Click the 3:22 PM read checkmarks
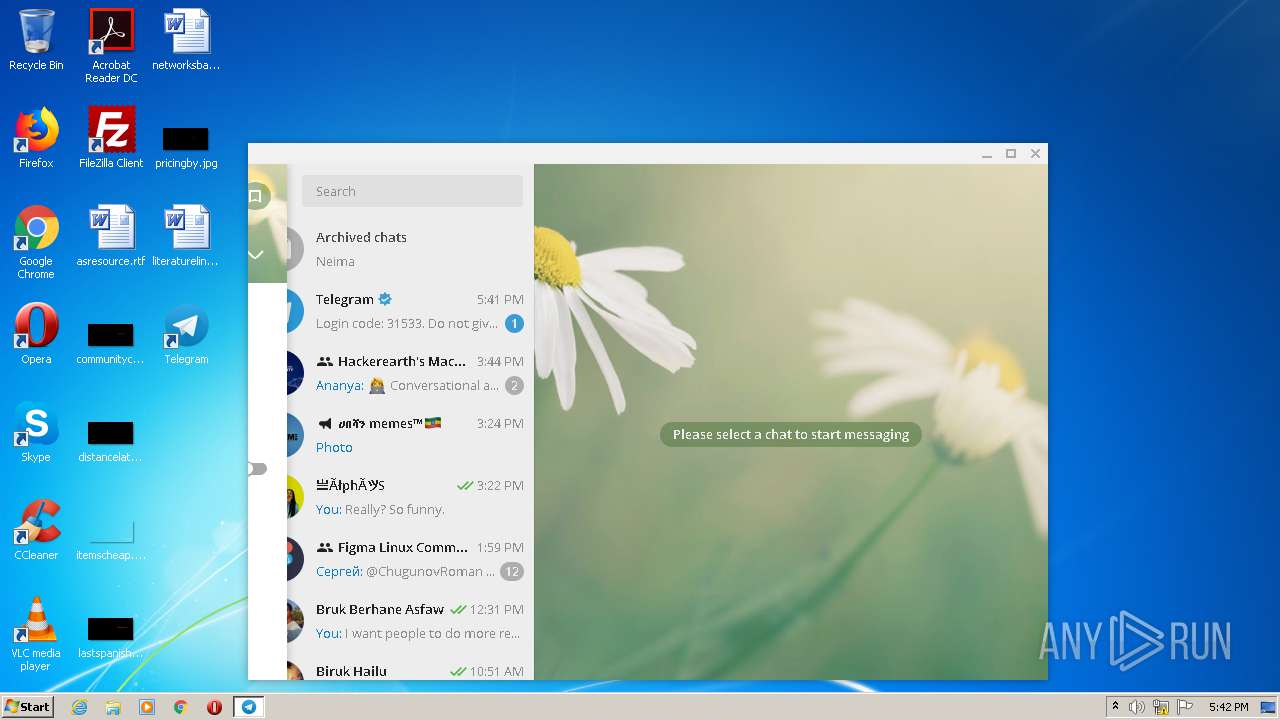This screenshot has width=1280, height=720. [x=464, y=485]
